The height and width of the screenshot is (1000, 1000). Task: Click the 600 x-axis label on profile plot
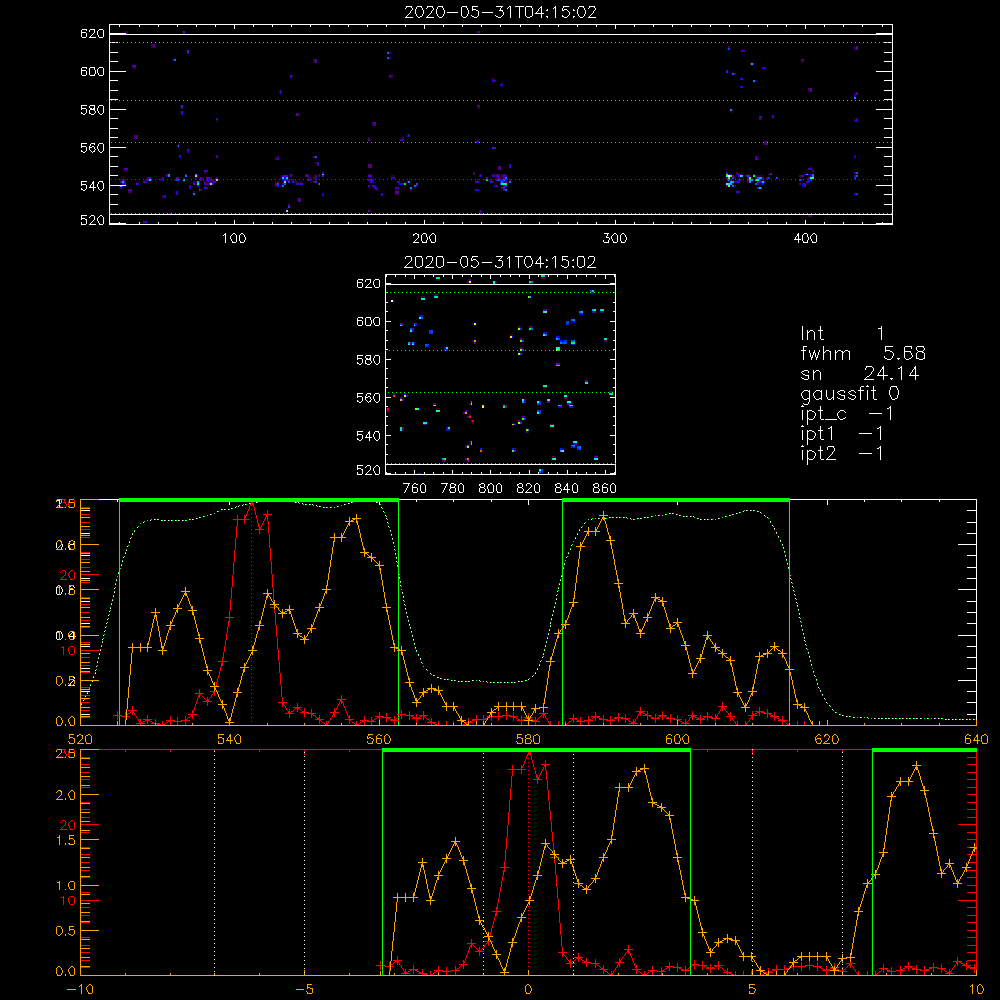[x=677, y=739]
